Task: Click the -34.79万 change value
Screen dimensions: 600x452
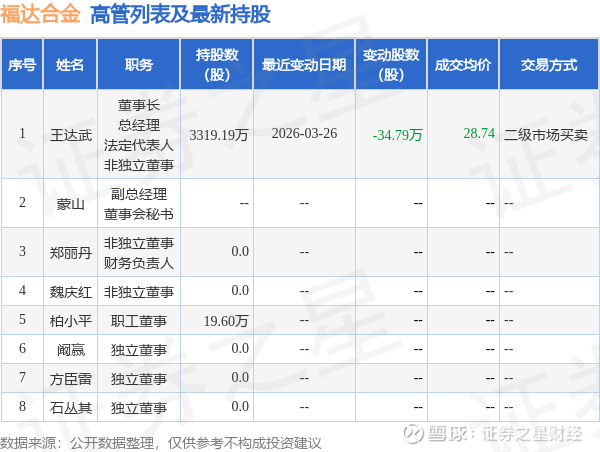Action: 398,135
